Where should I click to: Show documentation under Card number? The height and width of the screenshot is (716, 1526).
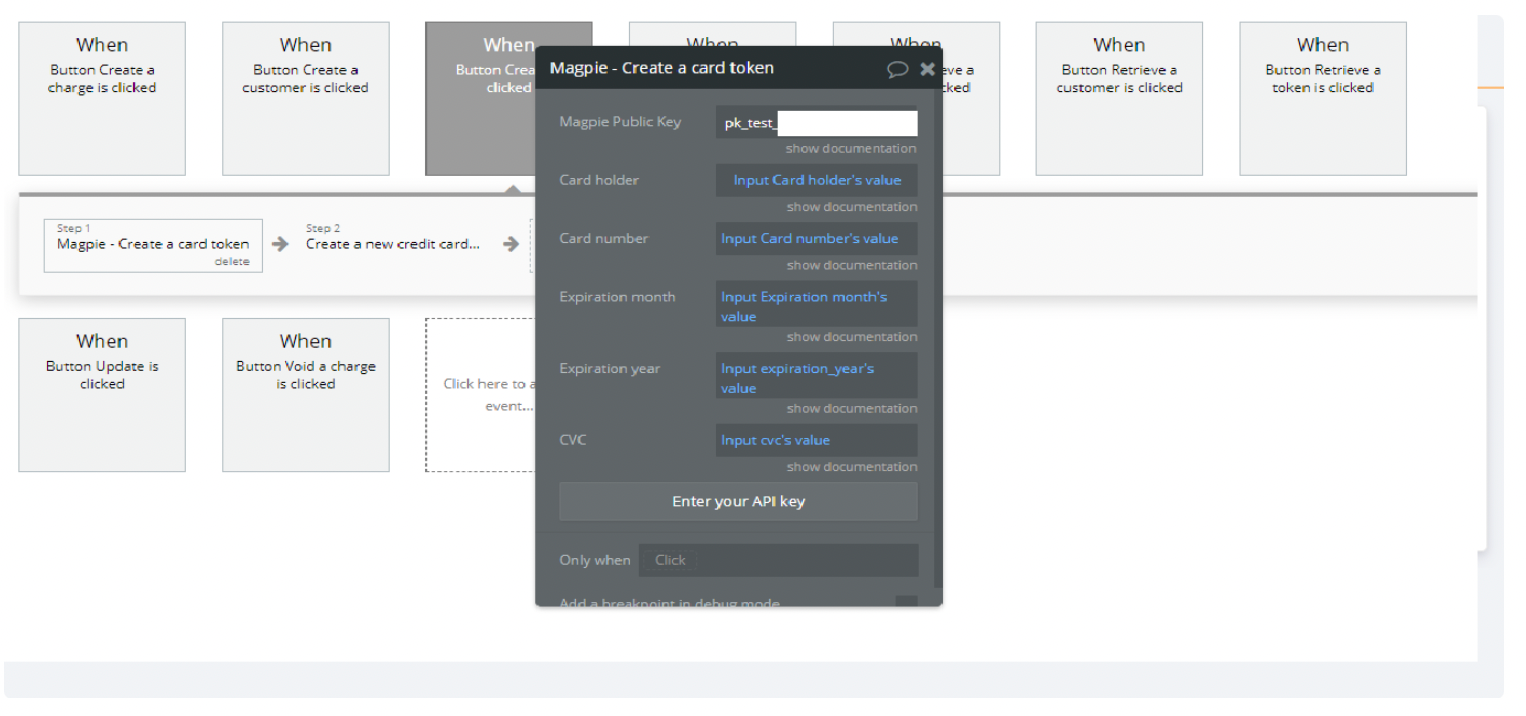[851, 265]
